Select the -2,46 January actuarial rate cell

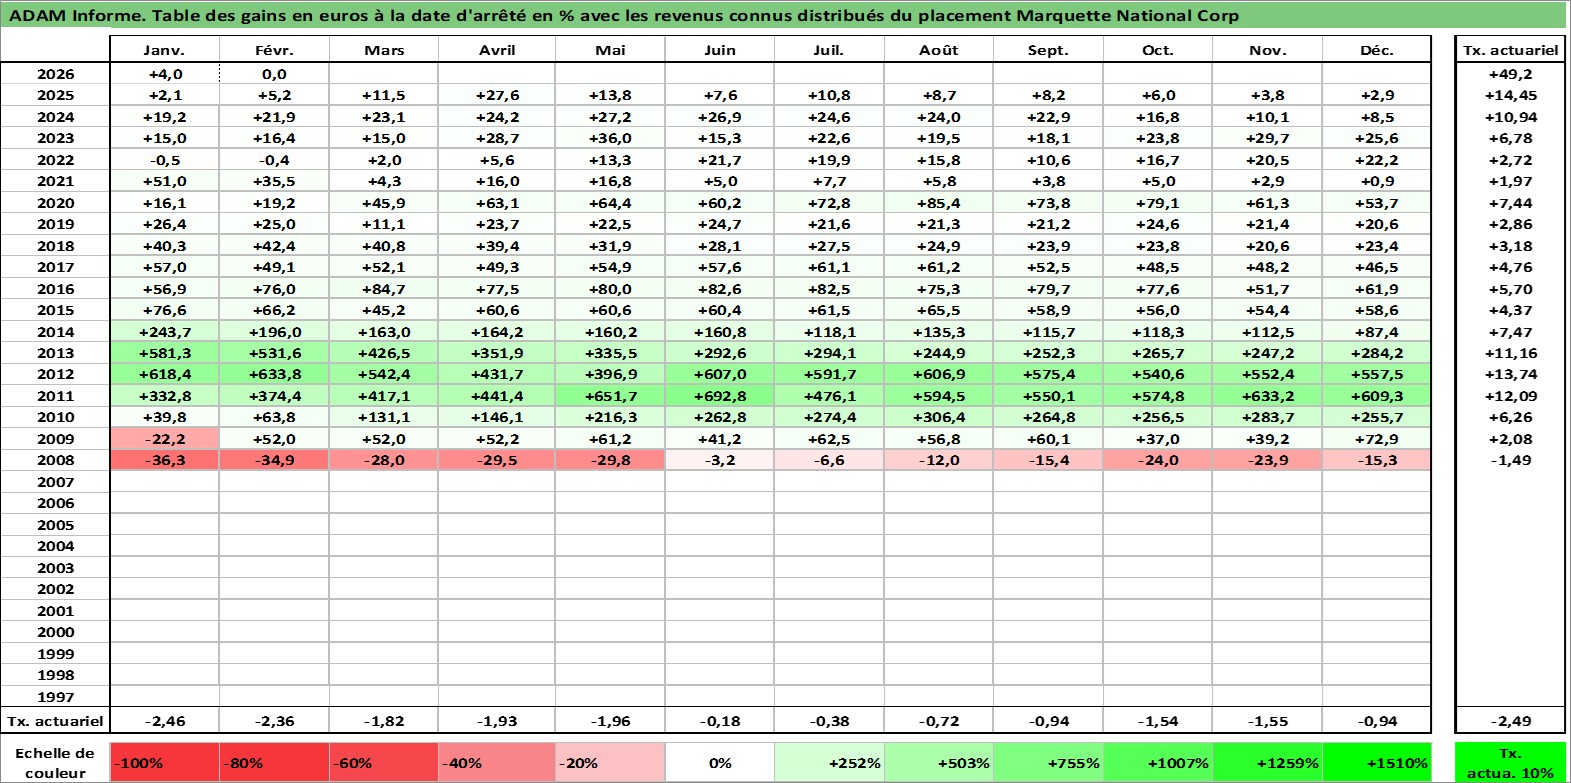pyautogui.click(x=164, y=721)
